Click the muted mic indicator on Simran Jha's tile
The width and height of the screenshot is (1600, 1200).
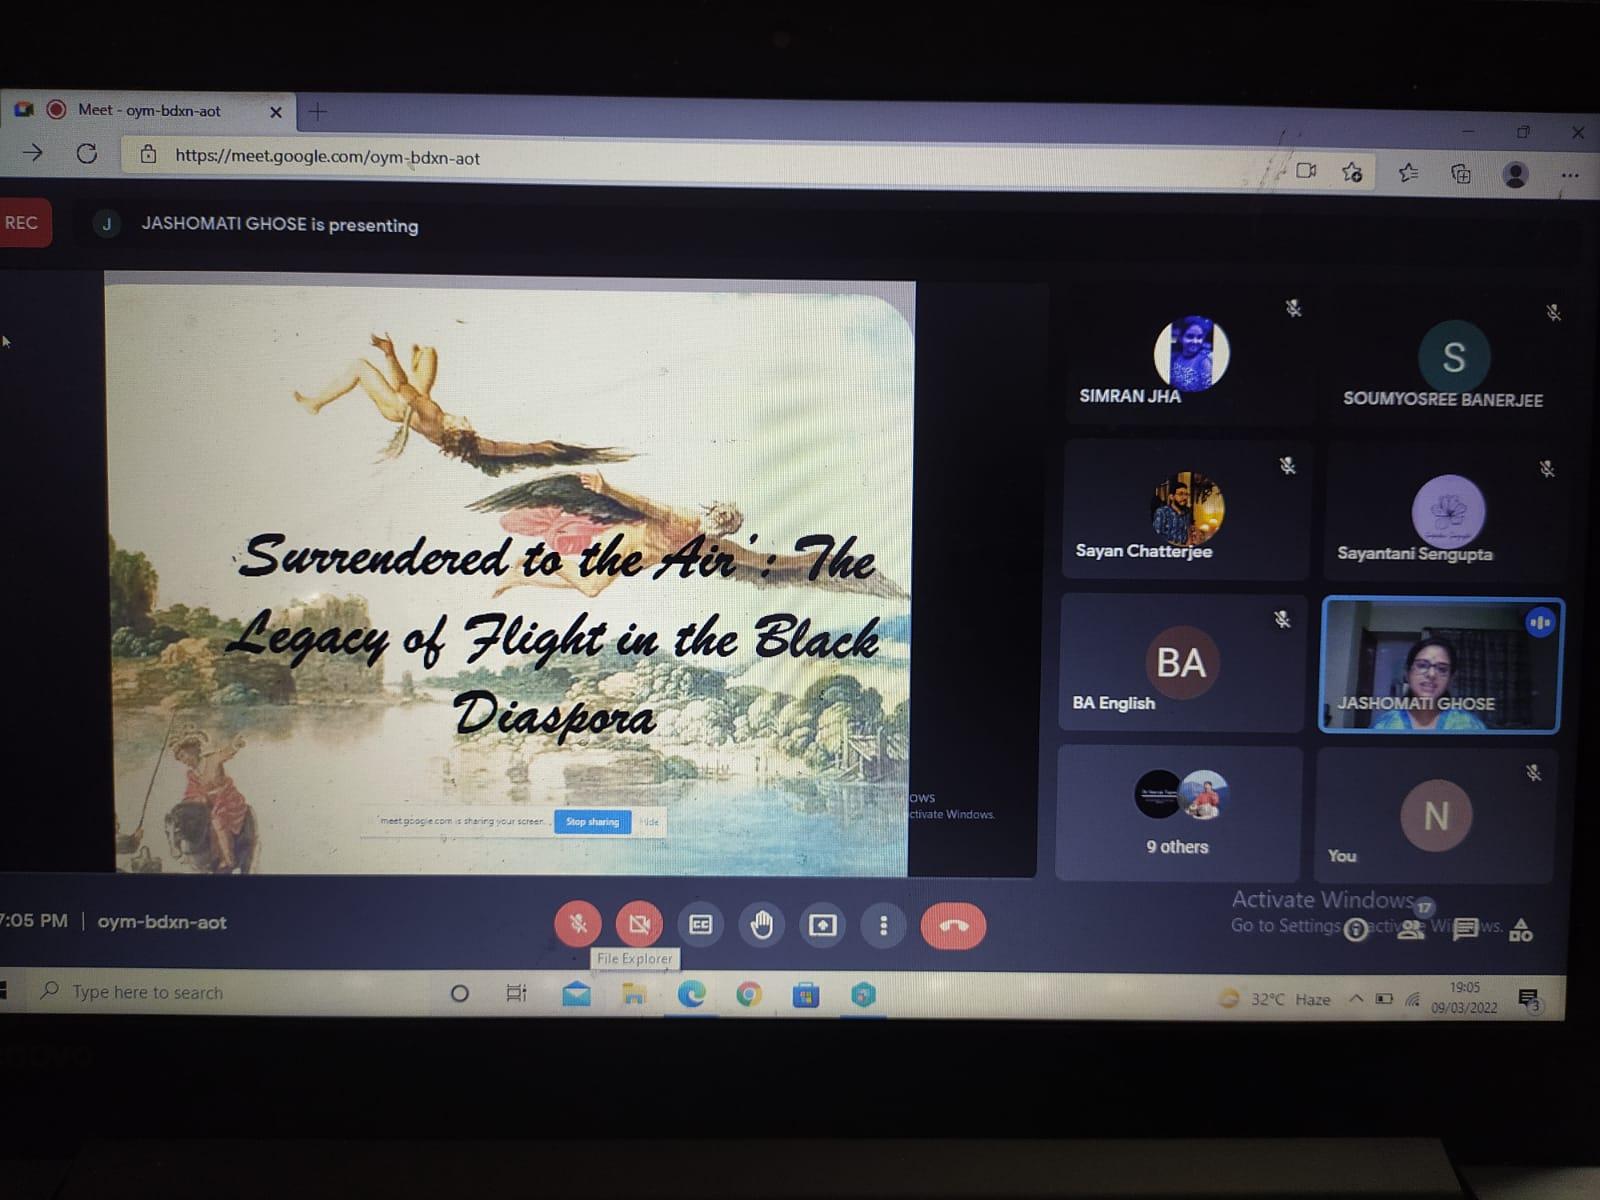point(1293,310)
